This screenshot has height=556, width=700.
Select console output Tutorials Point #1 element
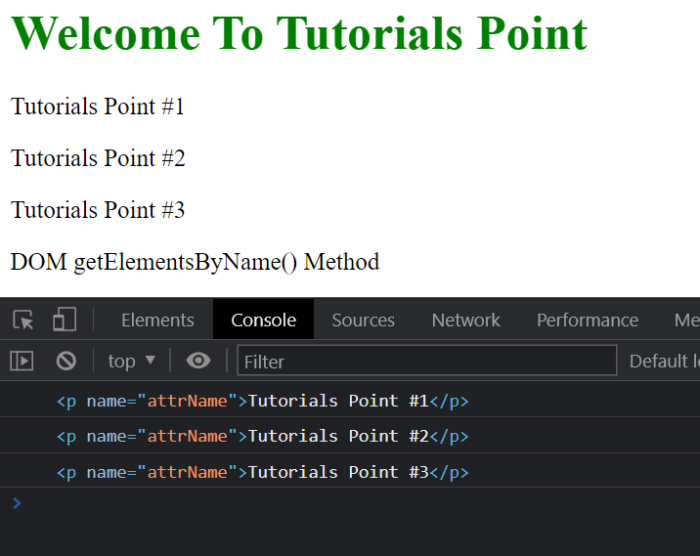coord(262,401)
